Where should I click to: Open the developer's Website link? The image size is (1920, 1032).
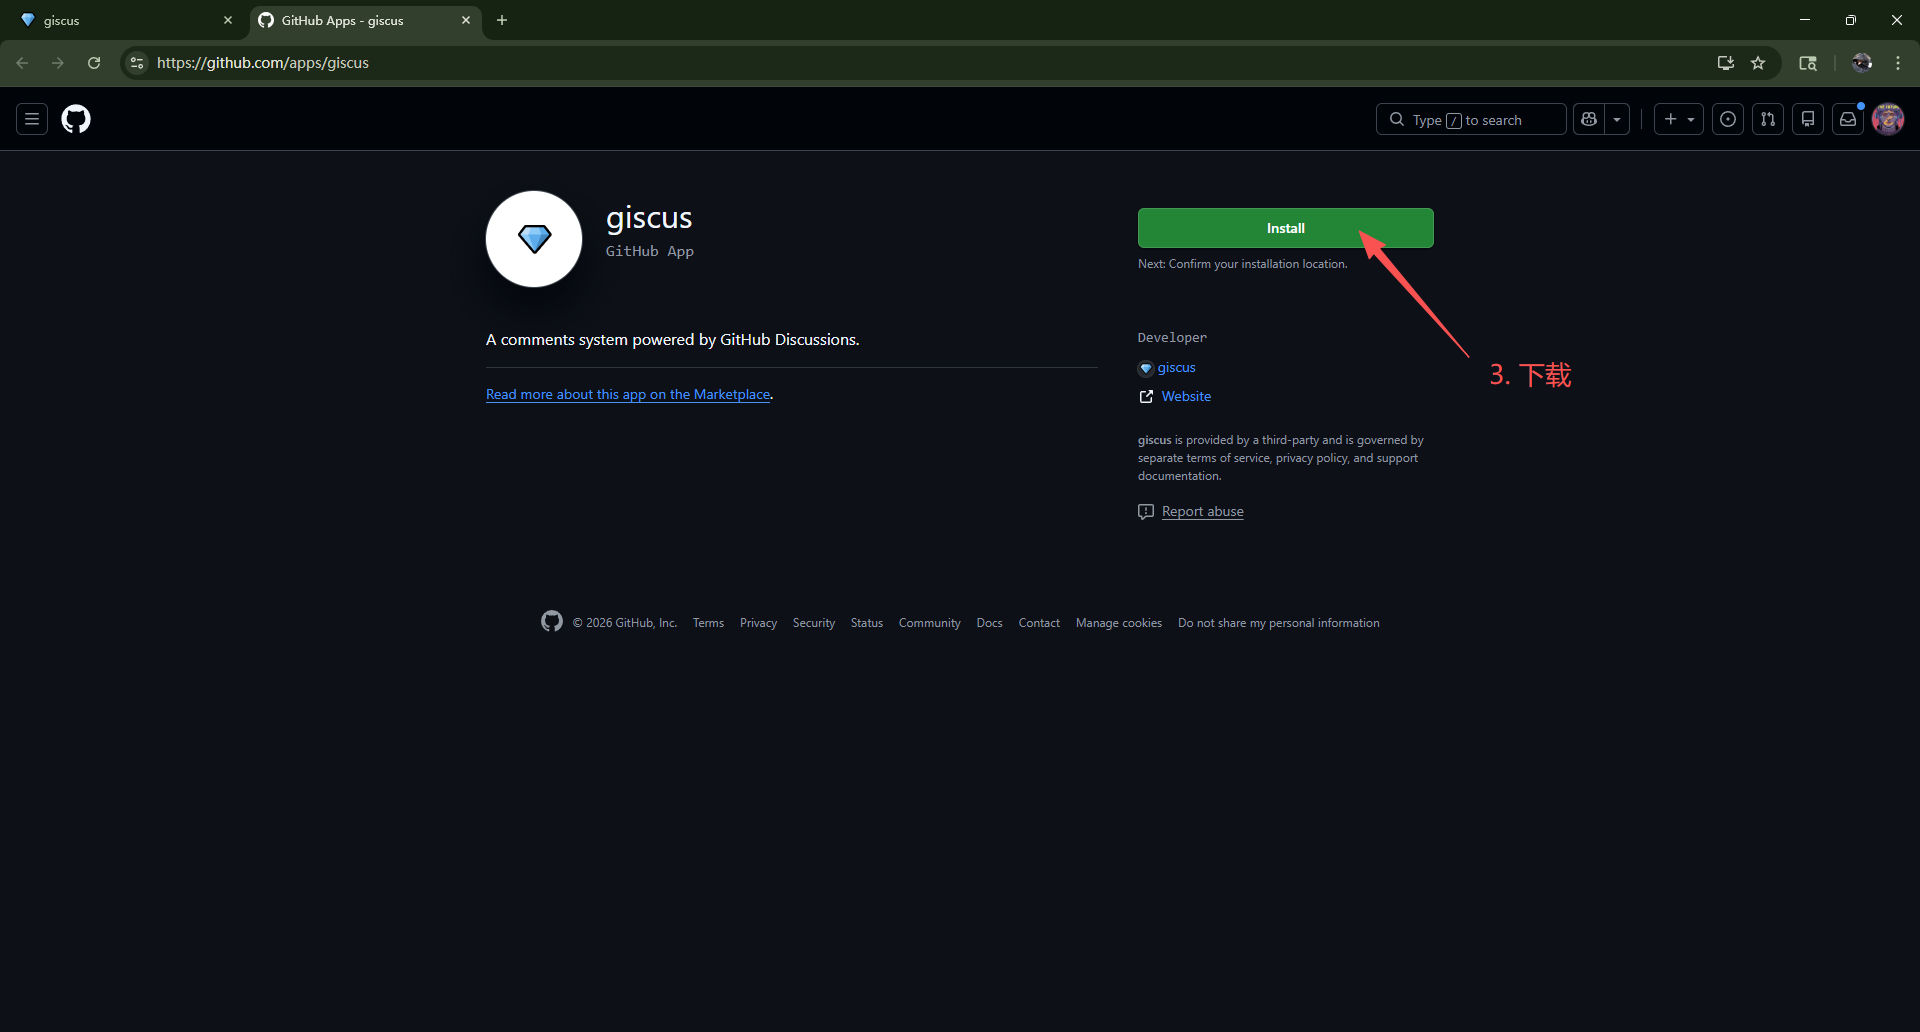pos(1185,397)
